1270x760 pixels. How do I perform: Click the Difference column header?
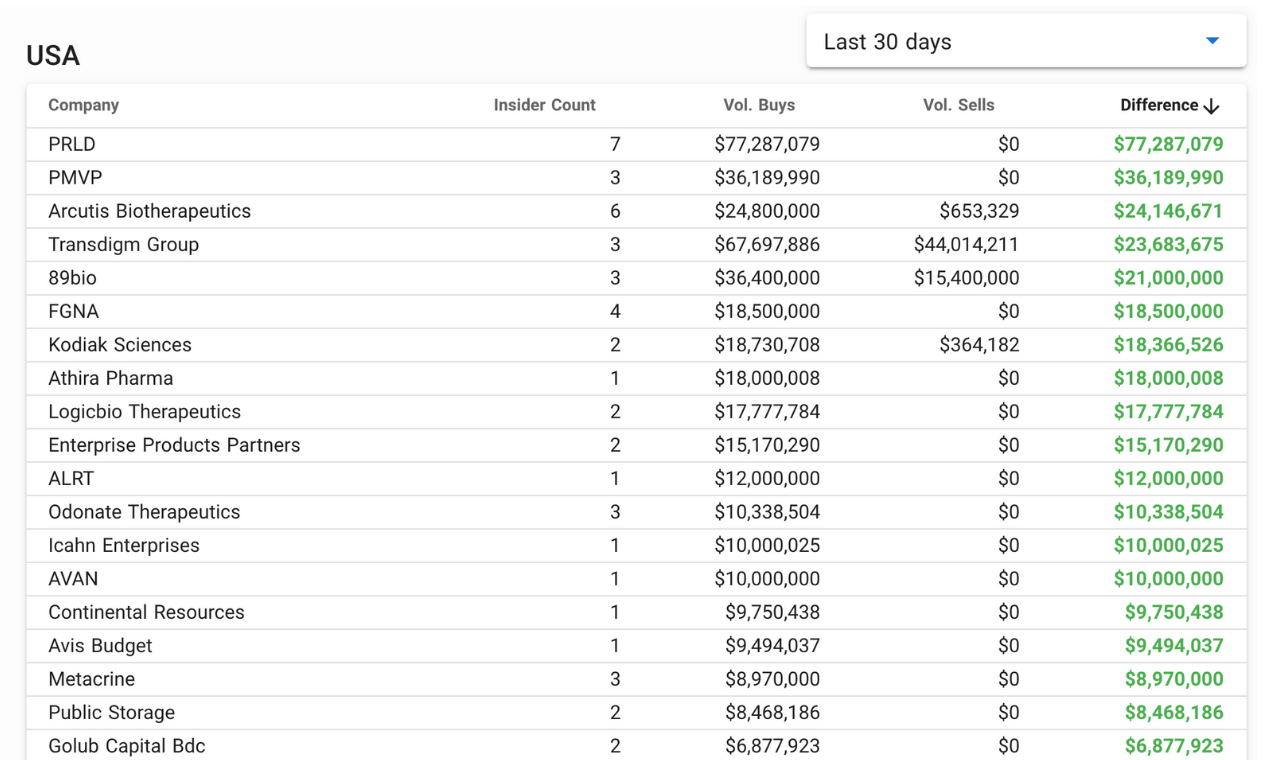point(1161,105)
